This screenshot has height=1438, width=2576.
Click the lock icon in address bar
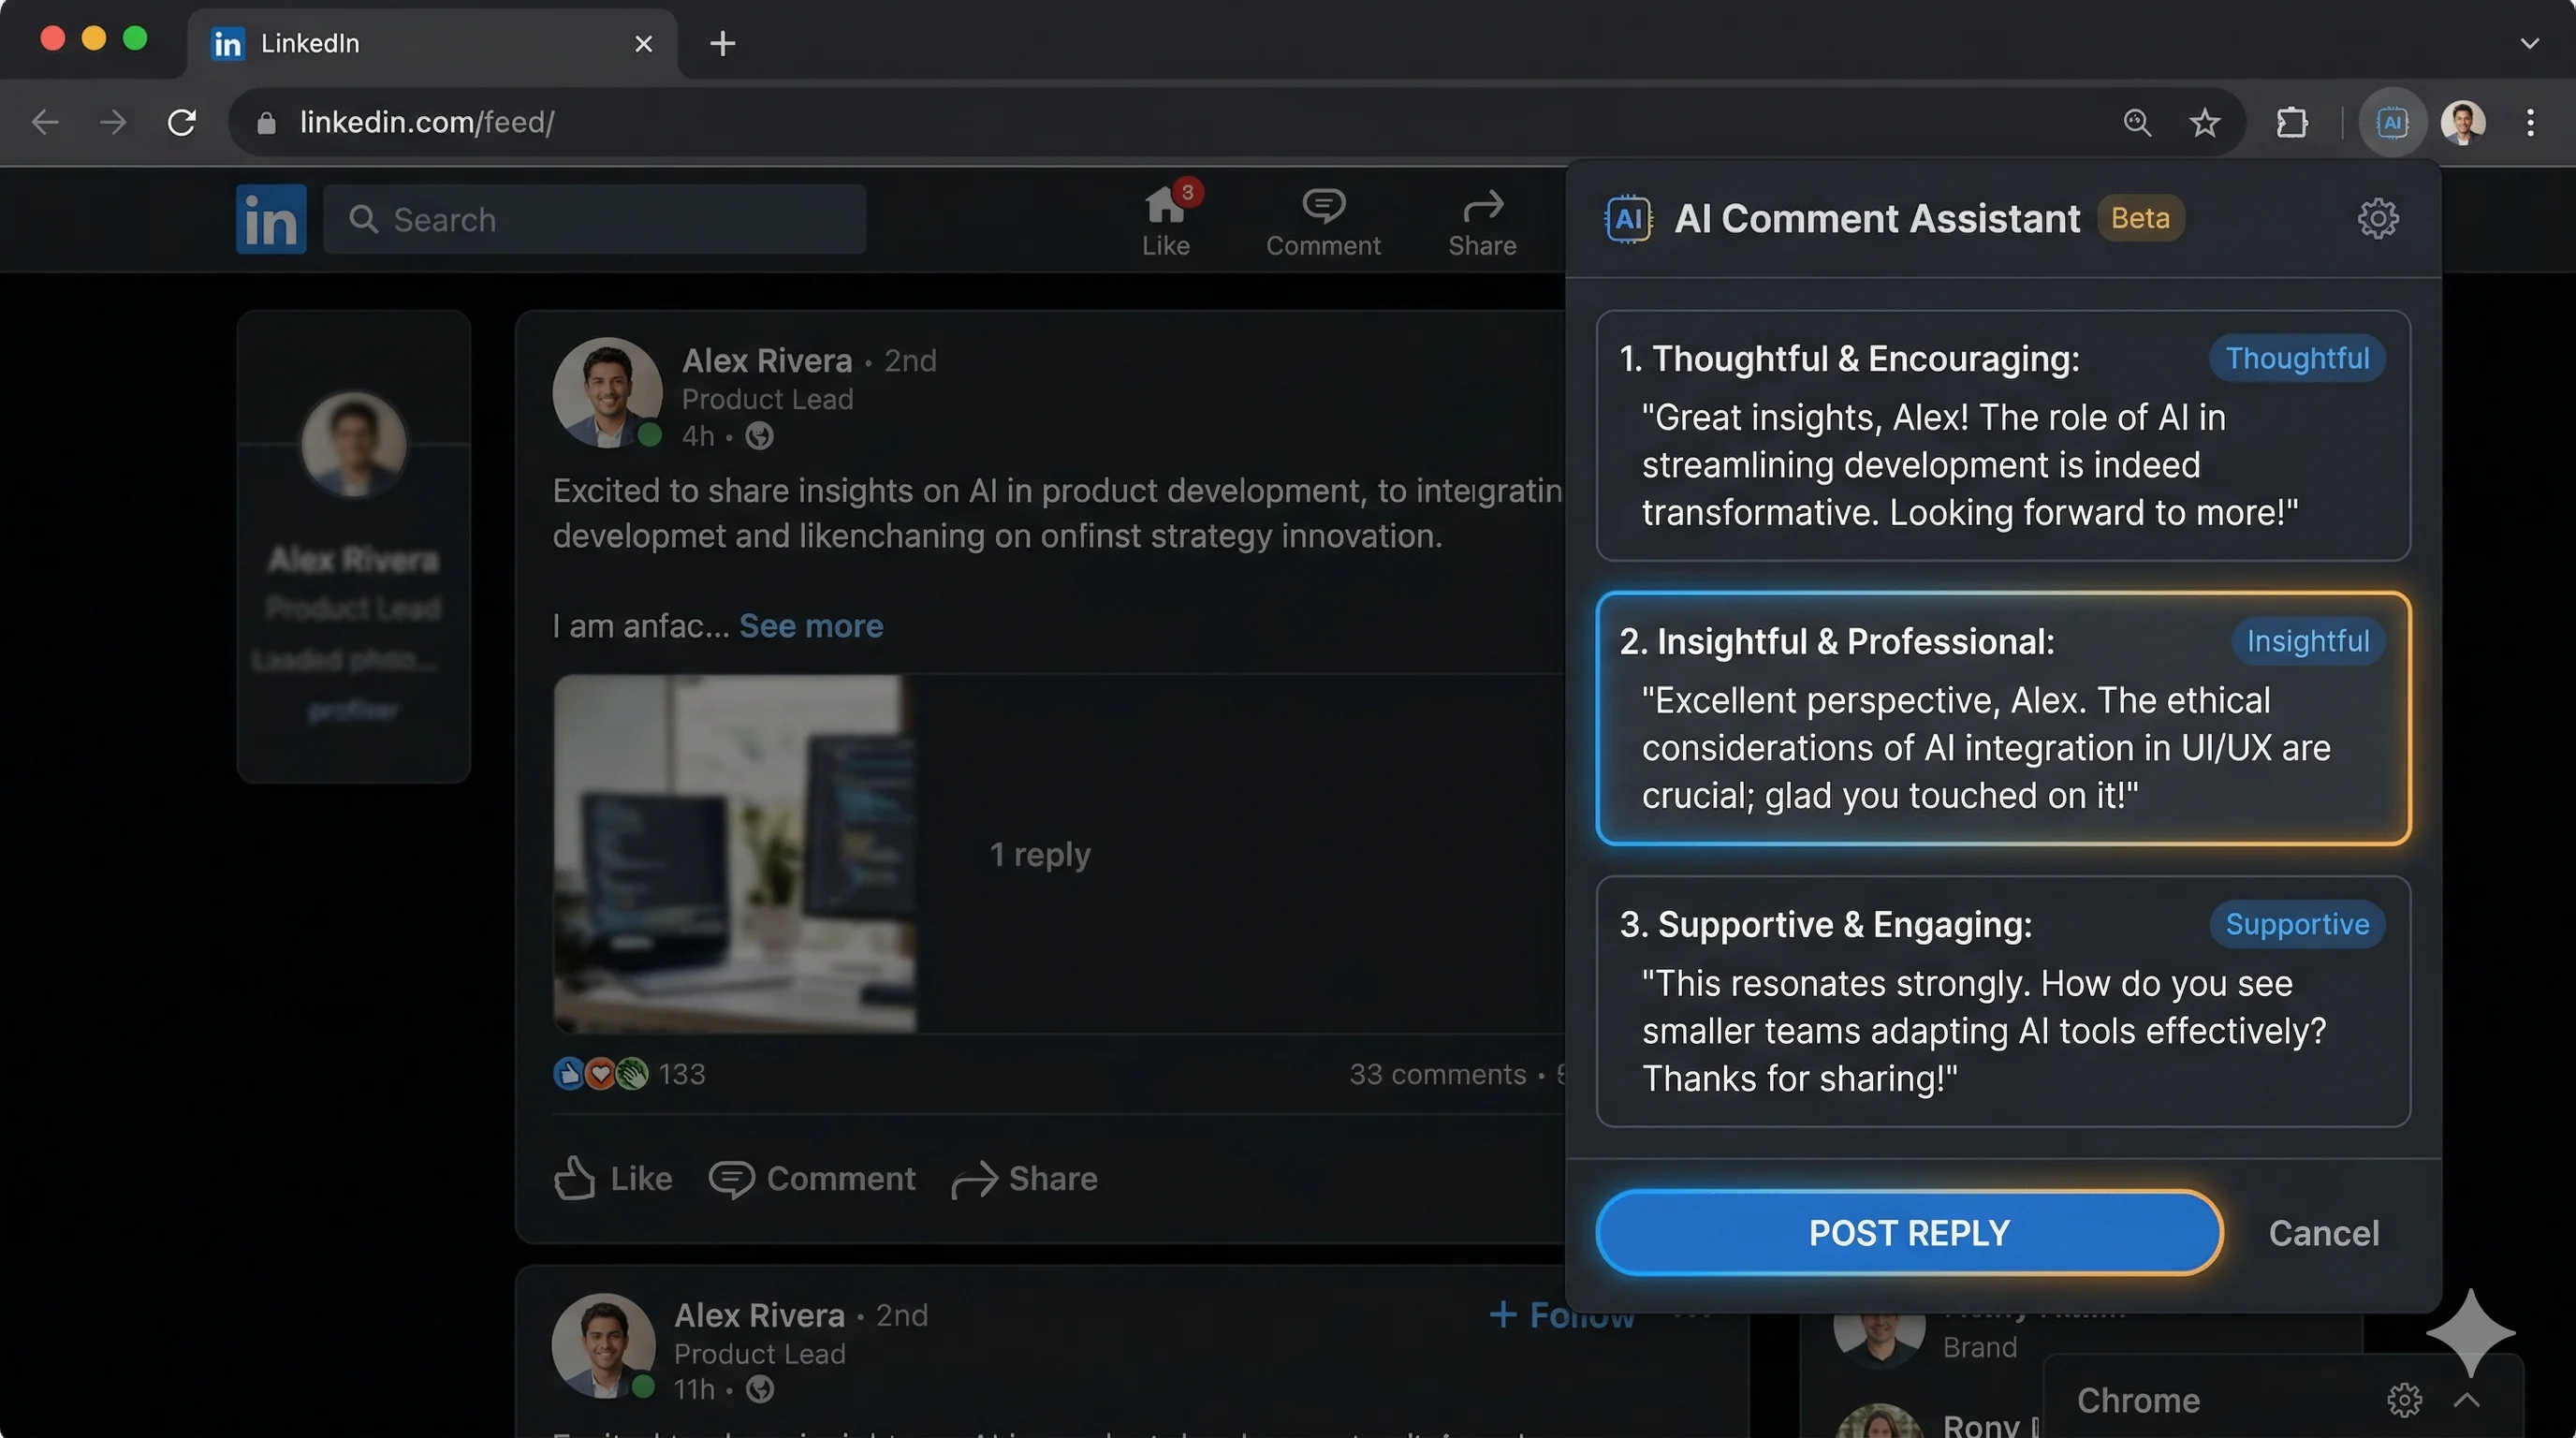pos(266,123)
